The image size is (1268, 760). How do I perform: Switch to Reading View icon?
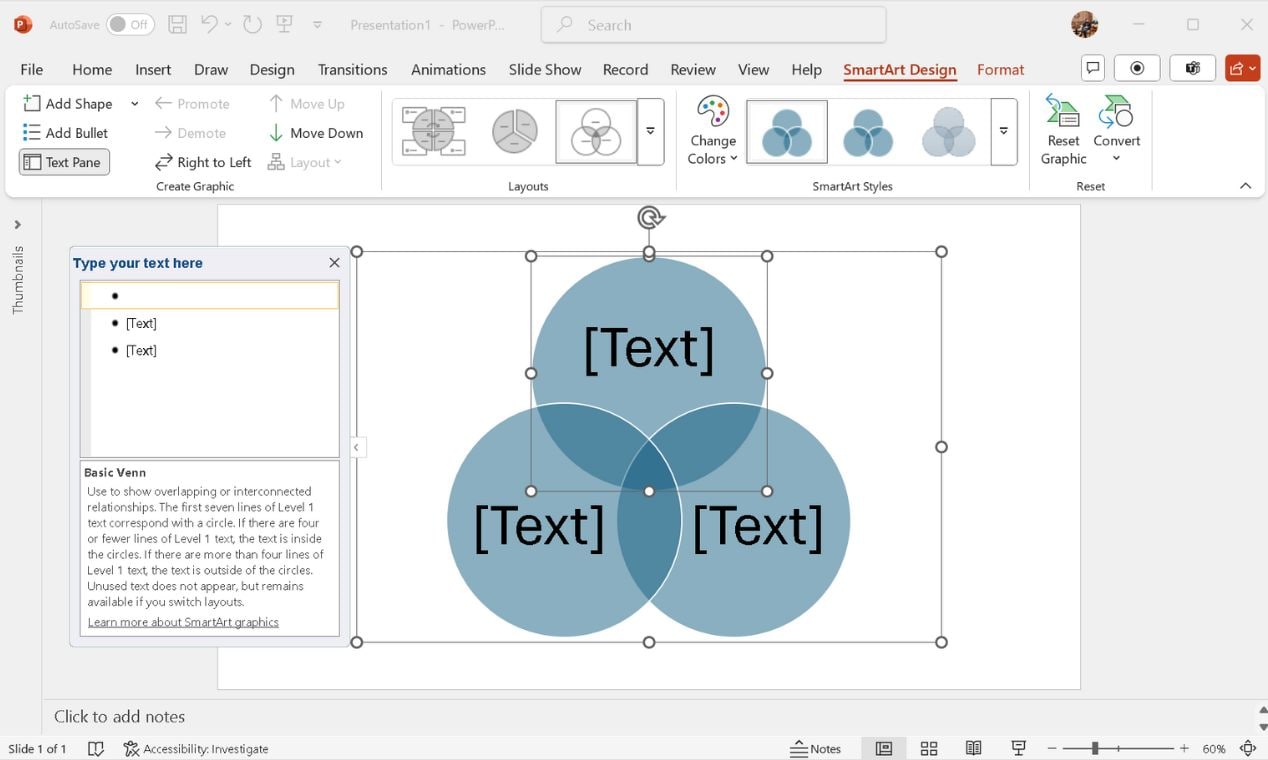pos(973,748)
